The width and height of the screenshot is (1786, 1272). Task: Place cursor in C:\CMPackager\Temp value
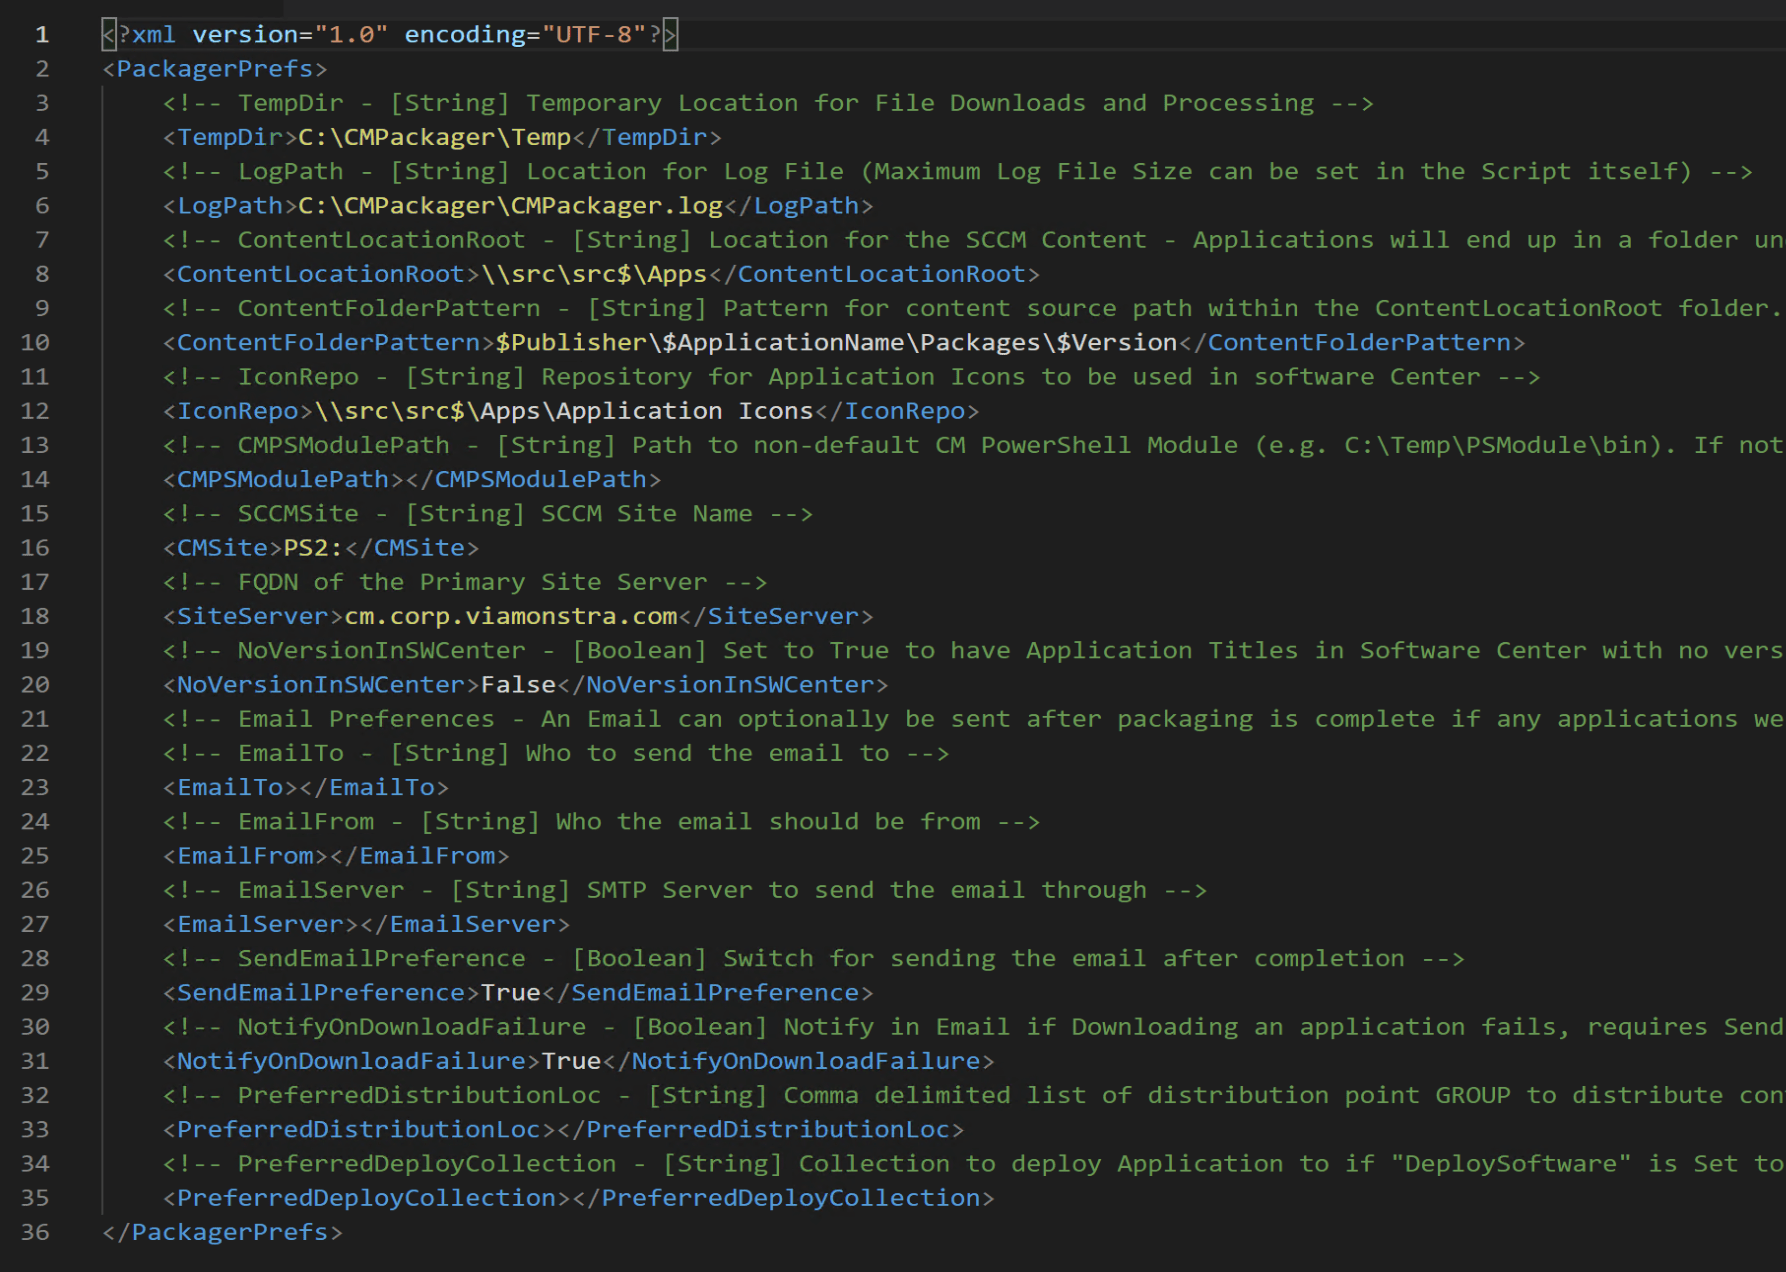click(434, 137)
